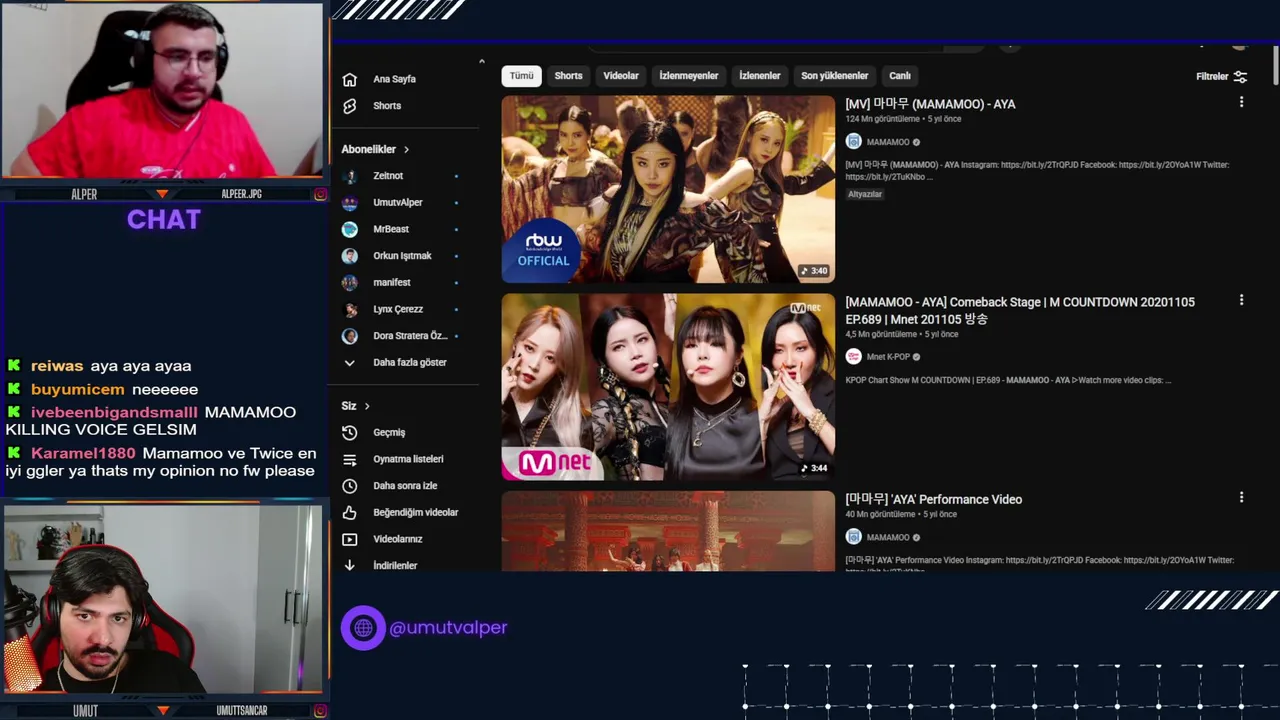Click the Karamel1880 chat username

83,454
